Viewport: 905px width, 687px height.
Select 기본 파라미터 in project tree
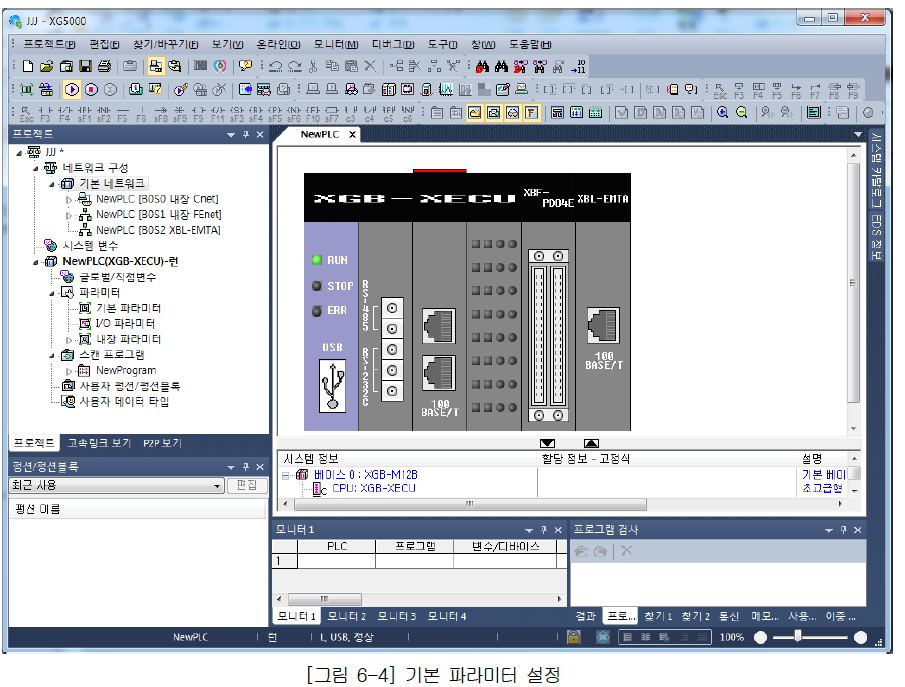coord(128,308)
